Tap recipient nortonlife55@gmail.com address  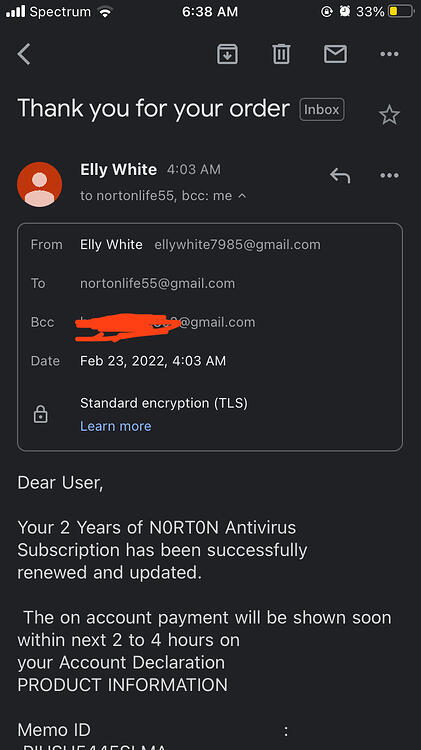pyautogui.click(x=157, y=283)
